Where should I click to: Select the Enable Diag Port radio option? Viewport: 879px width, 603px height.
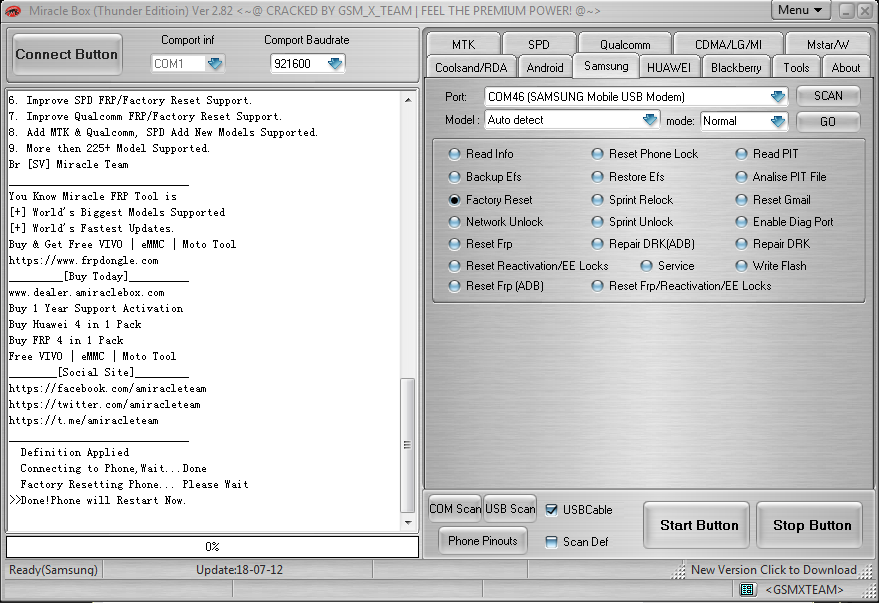741,222
